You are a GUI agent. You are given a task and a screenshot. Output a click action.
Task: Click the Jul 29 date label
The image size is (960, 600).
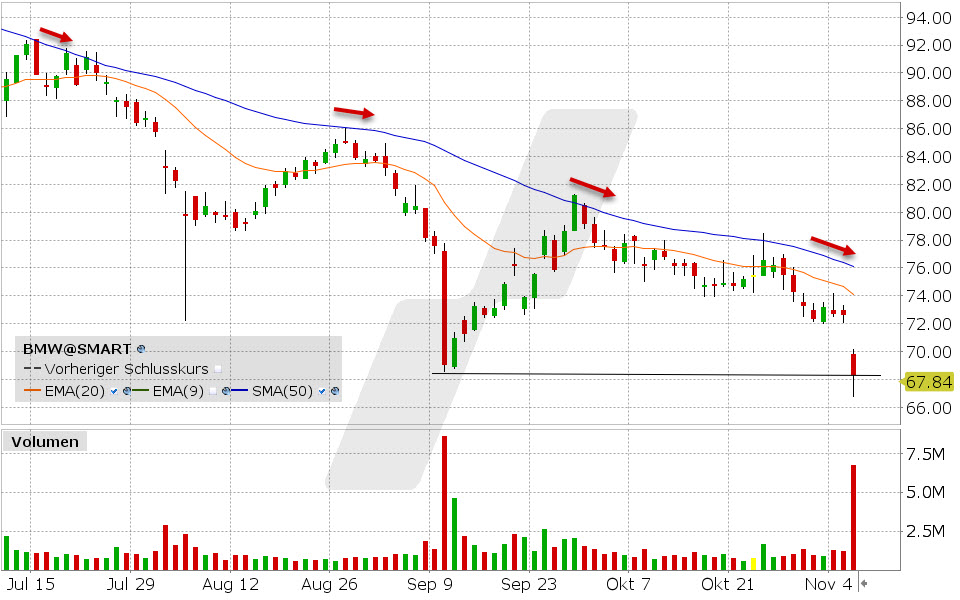coord(130,584)
